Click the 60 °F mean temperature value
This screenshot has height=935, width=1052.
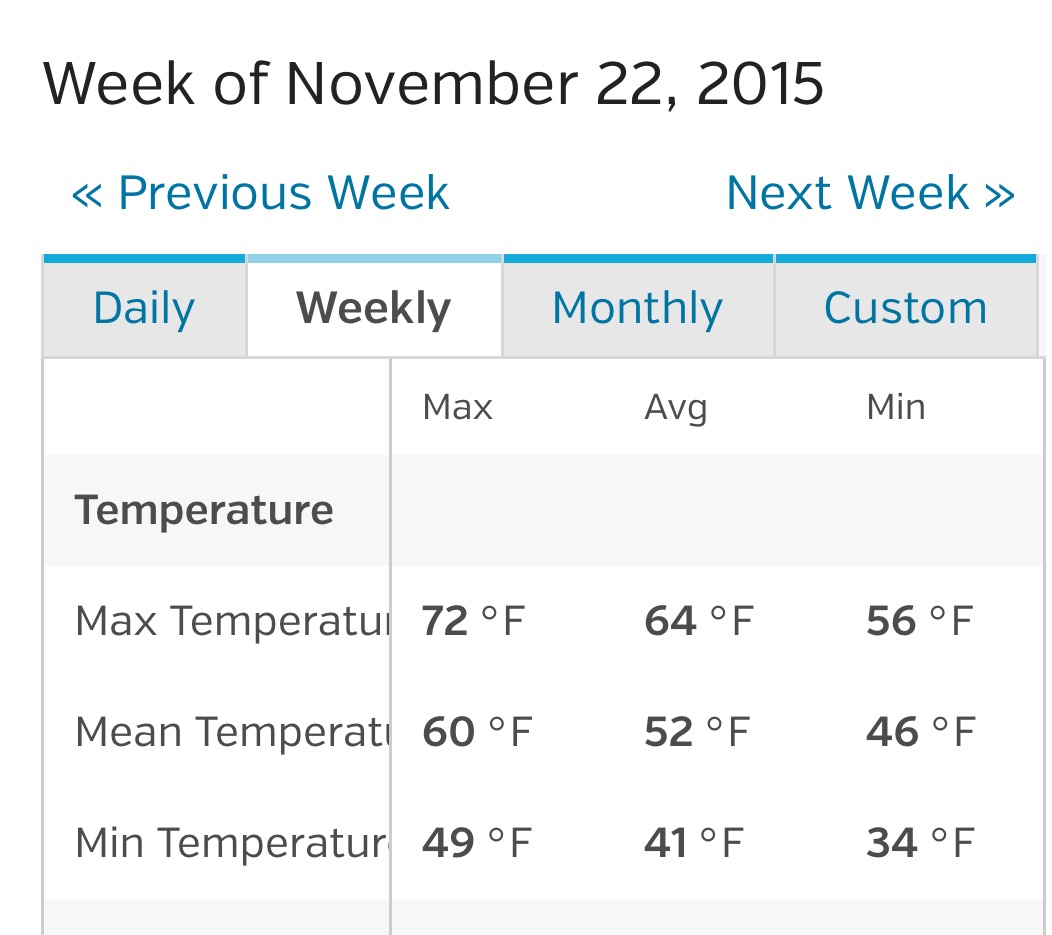(477, 732)
